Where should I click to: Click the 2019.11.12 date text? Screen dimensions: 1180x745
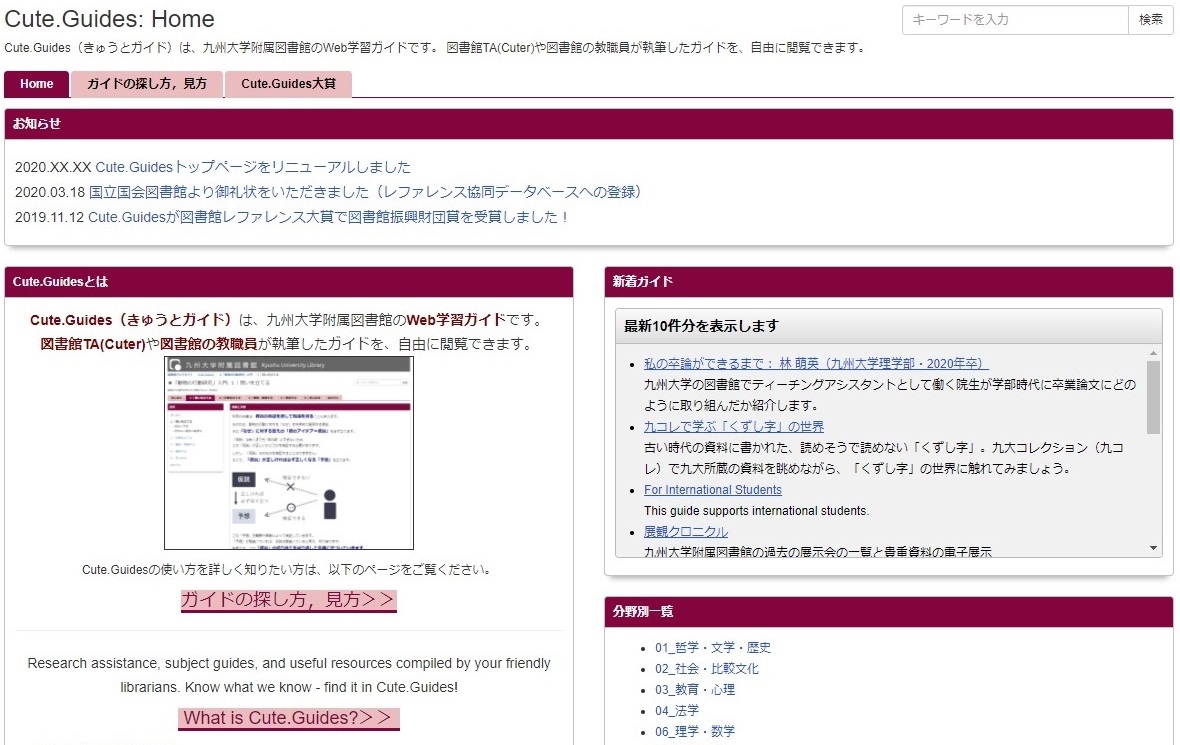[50, 217]
